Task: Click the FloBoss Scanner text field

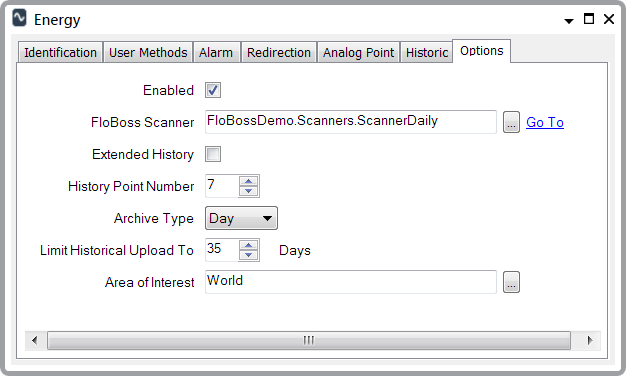Action: [x=351, y=122]
